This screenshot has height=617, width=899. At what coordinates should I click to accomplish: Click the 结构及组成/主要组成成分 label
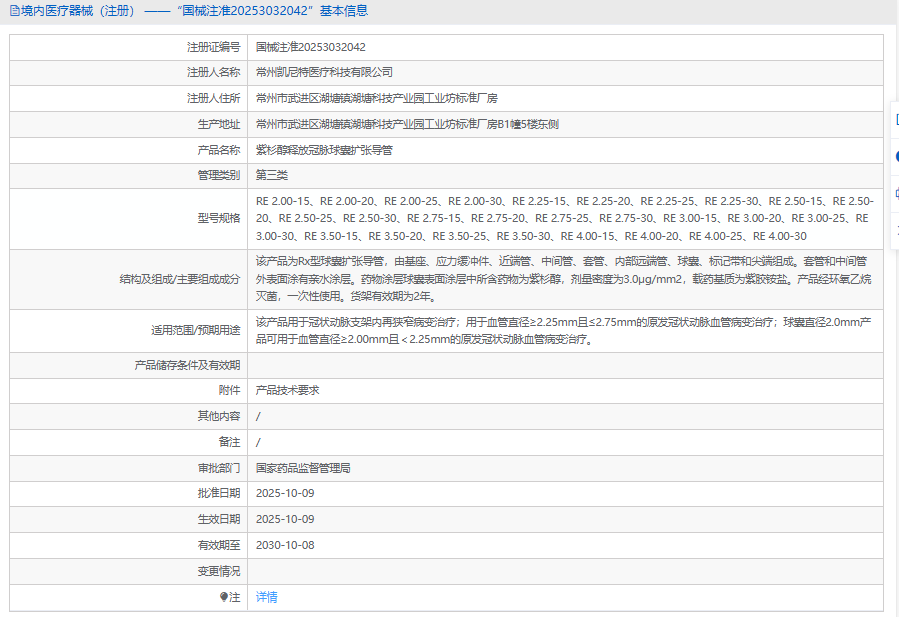click(x=179, y=279)
